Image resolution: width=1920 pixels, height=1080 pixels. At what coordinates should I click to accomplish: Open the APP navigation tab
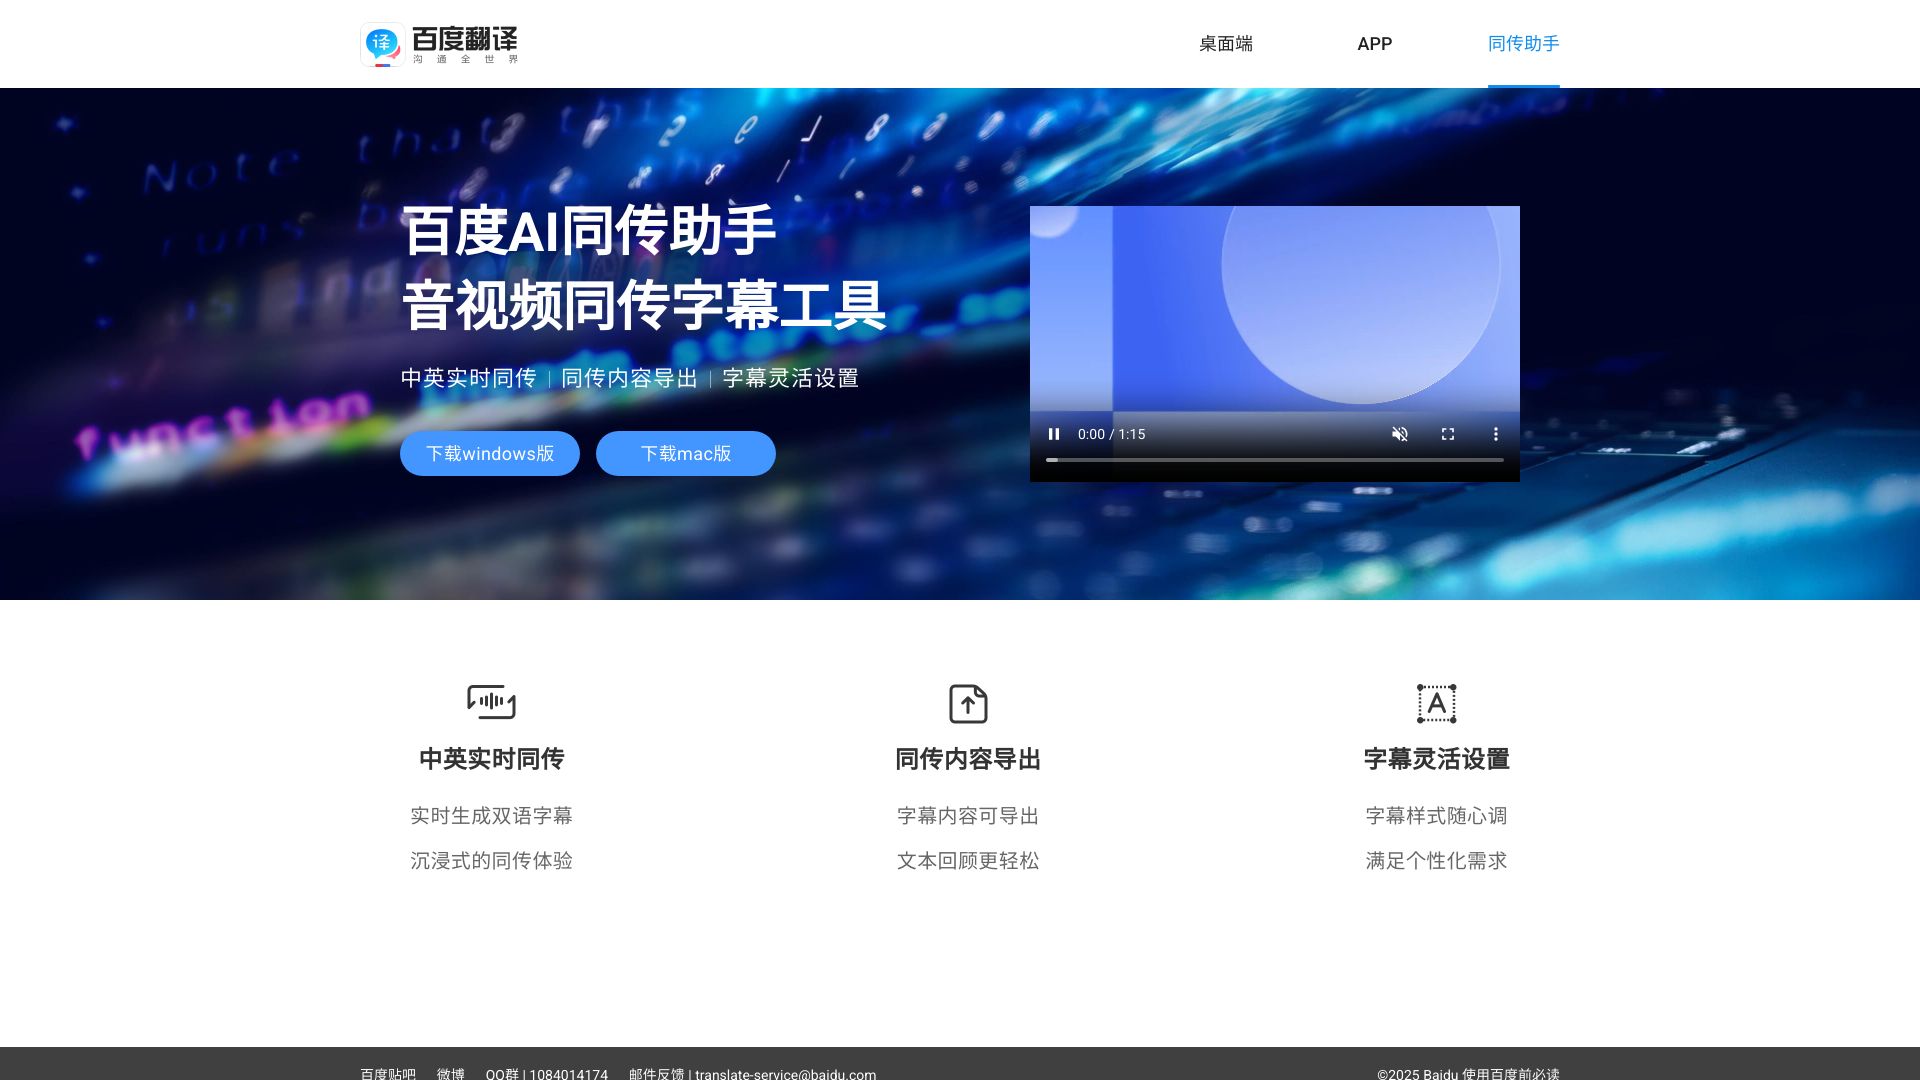click(x=1375, y=44)
